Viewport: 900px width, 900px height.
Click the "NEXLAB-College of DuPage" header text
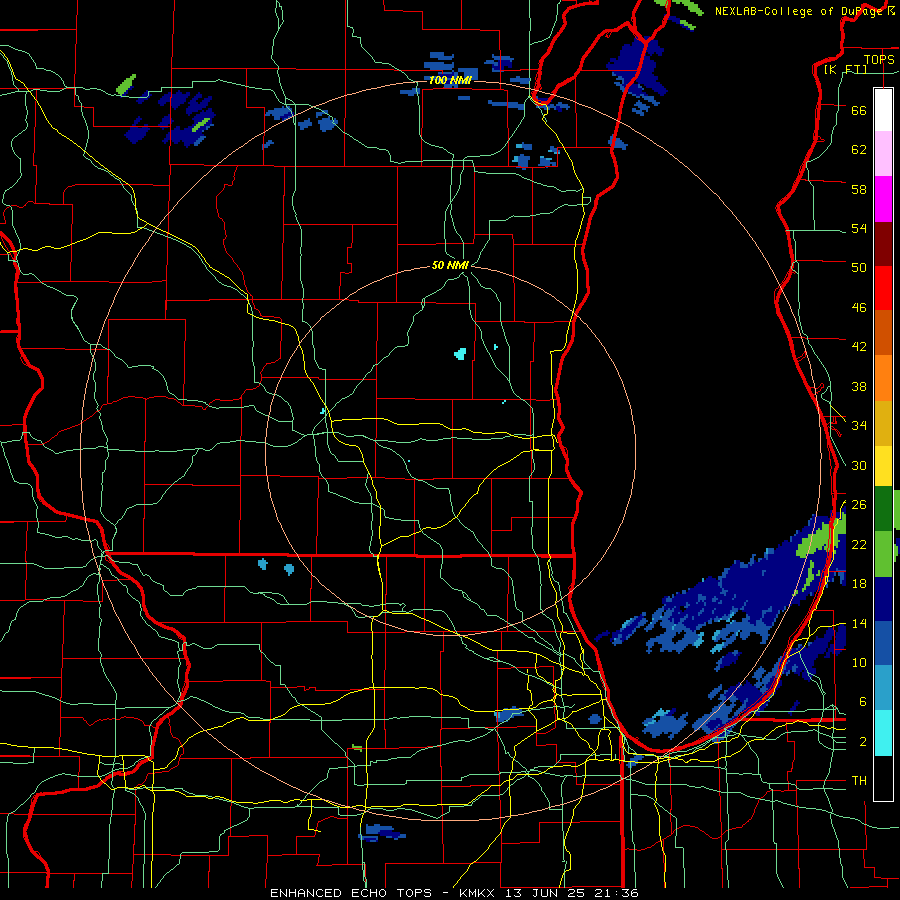pyautogui.click(x=799, y=11)
